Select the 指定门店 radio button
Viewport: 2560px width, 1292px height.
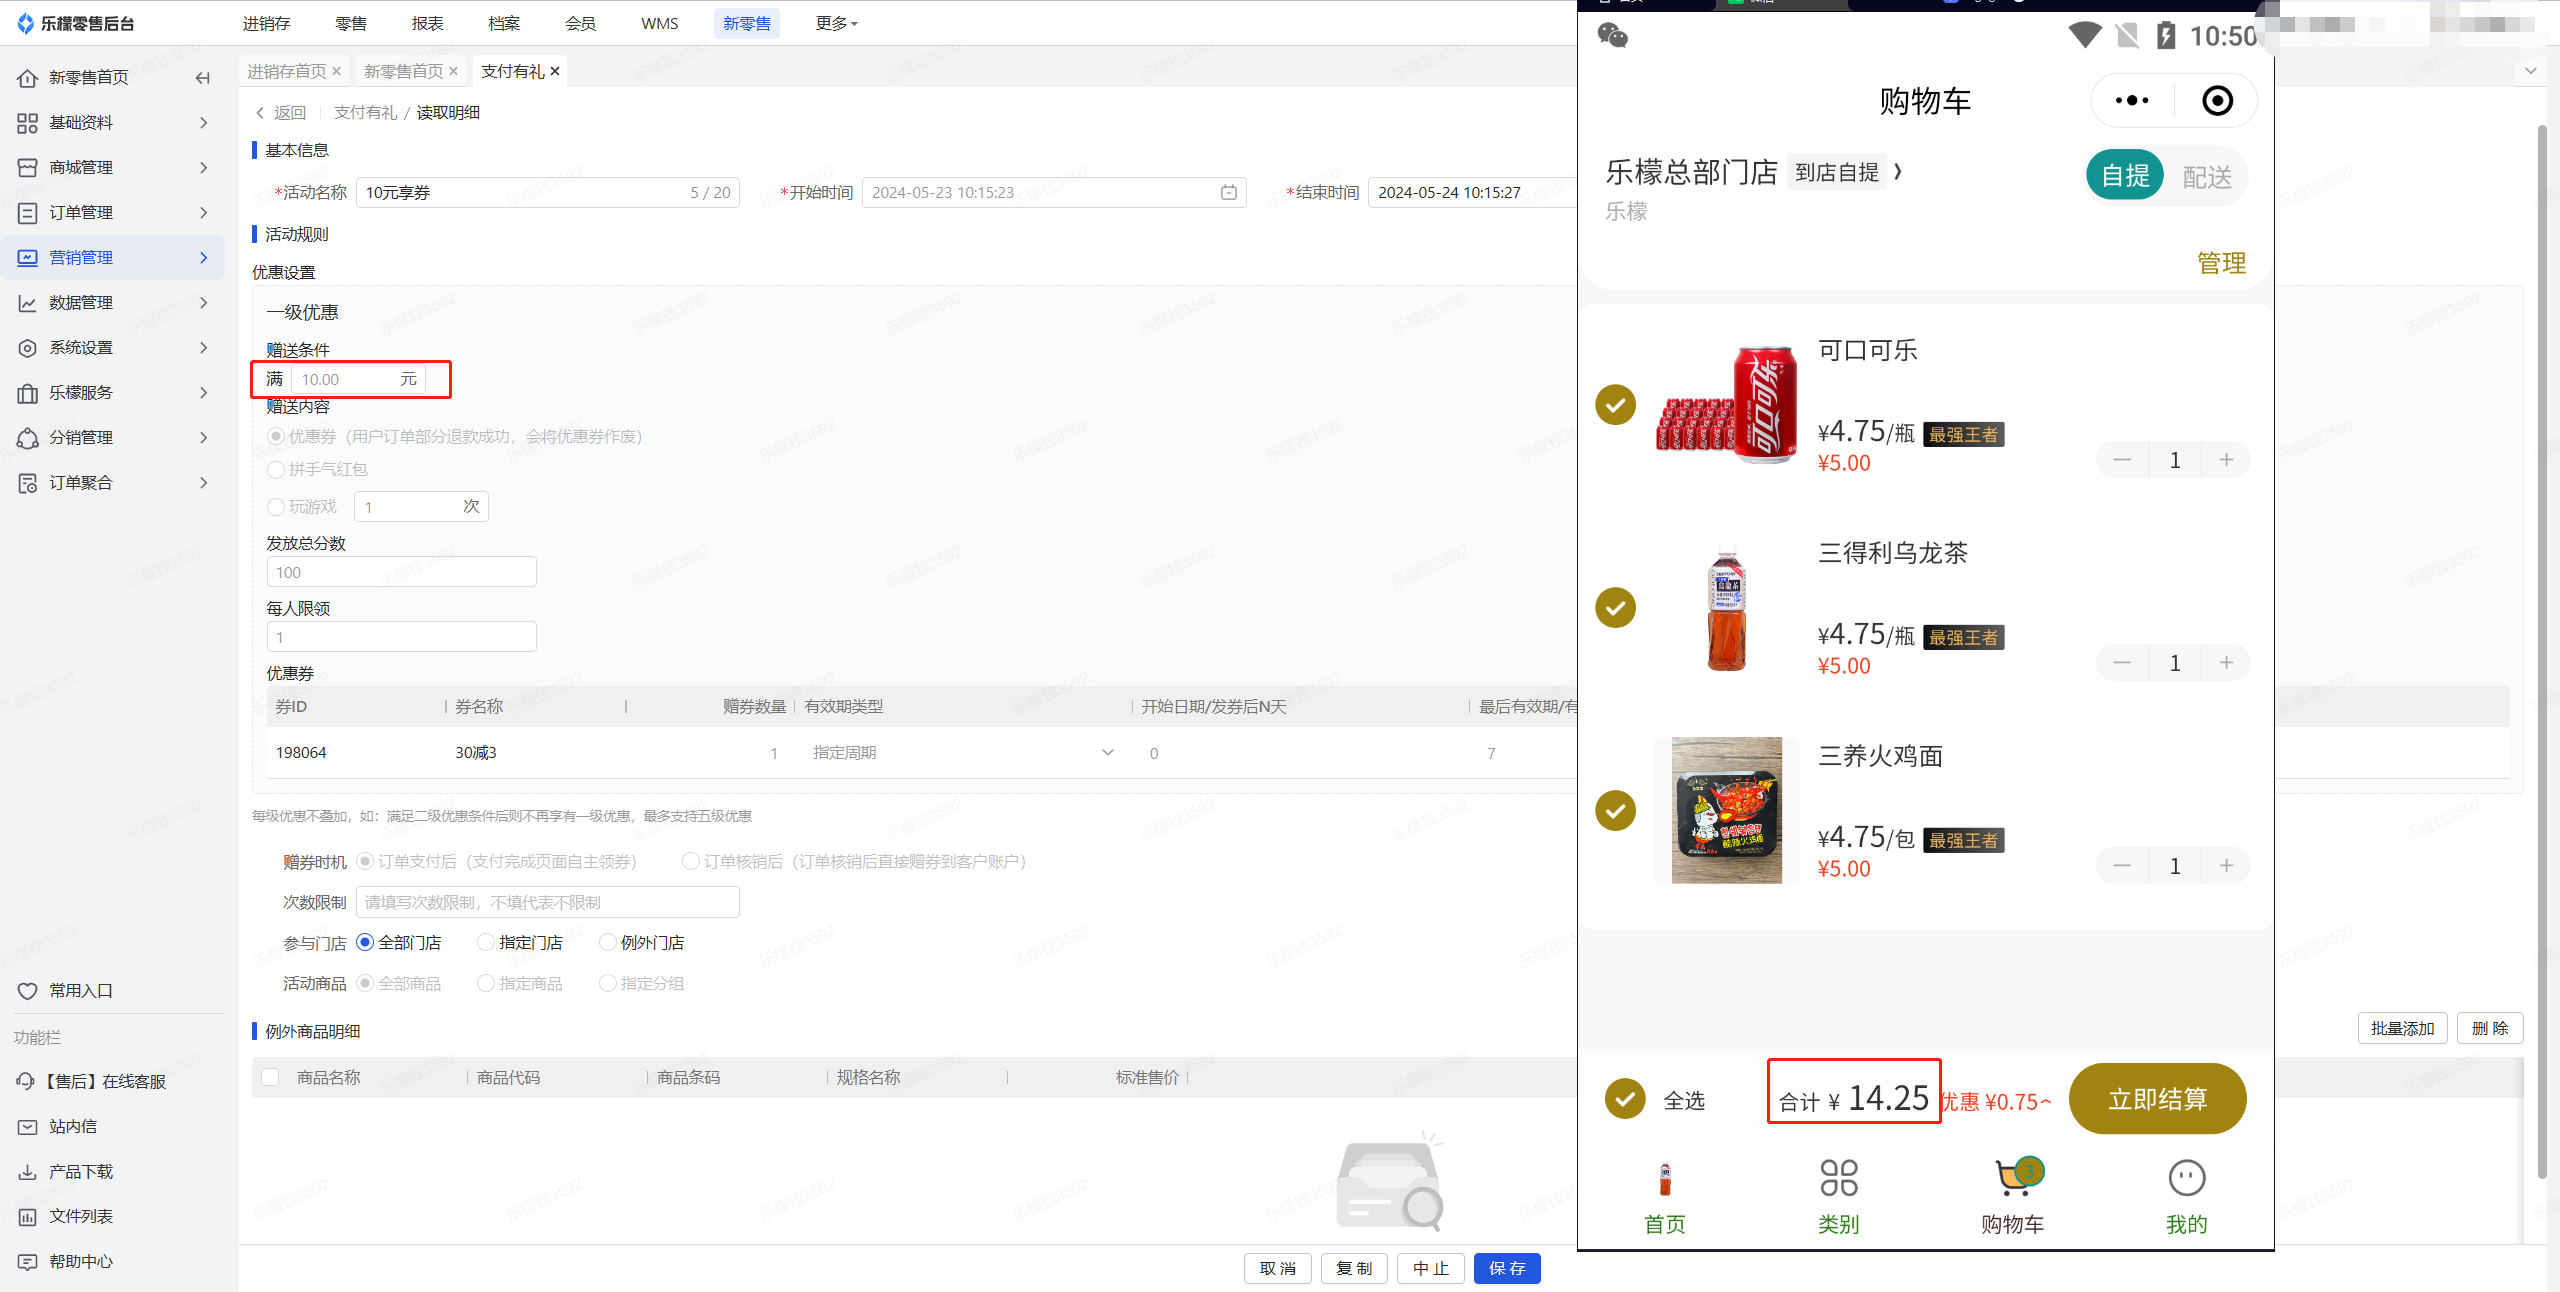click(x=486, y=942)
